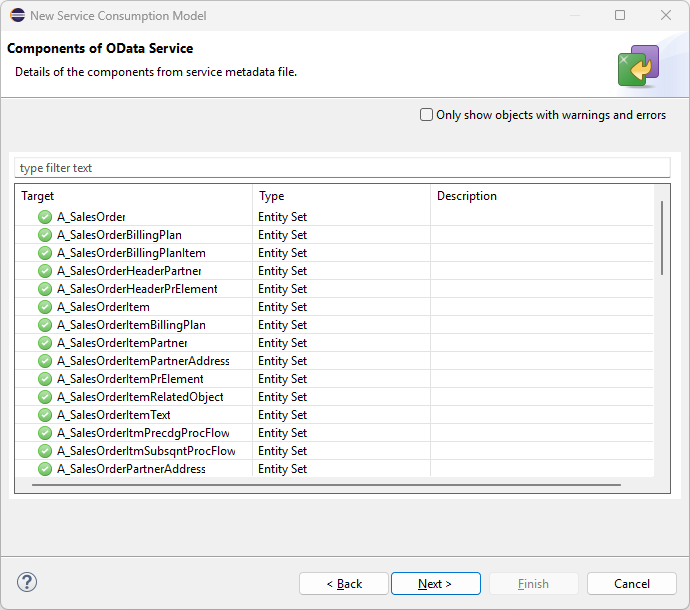
Task: Click the Description column header
Action: (540, 196)
